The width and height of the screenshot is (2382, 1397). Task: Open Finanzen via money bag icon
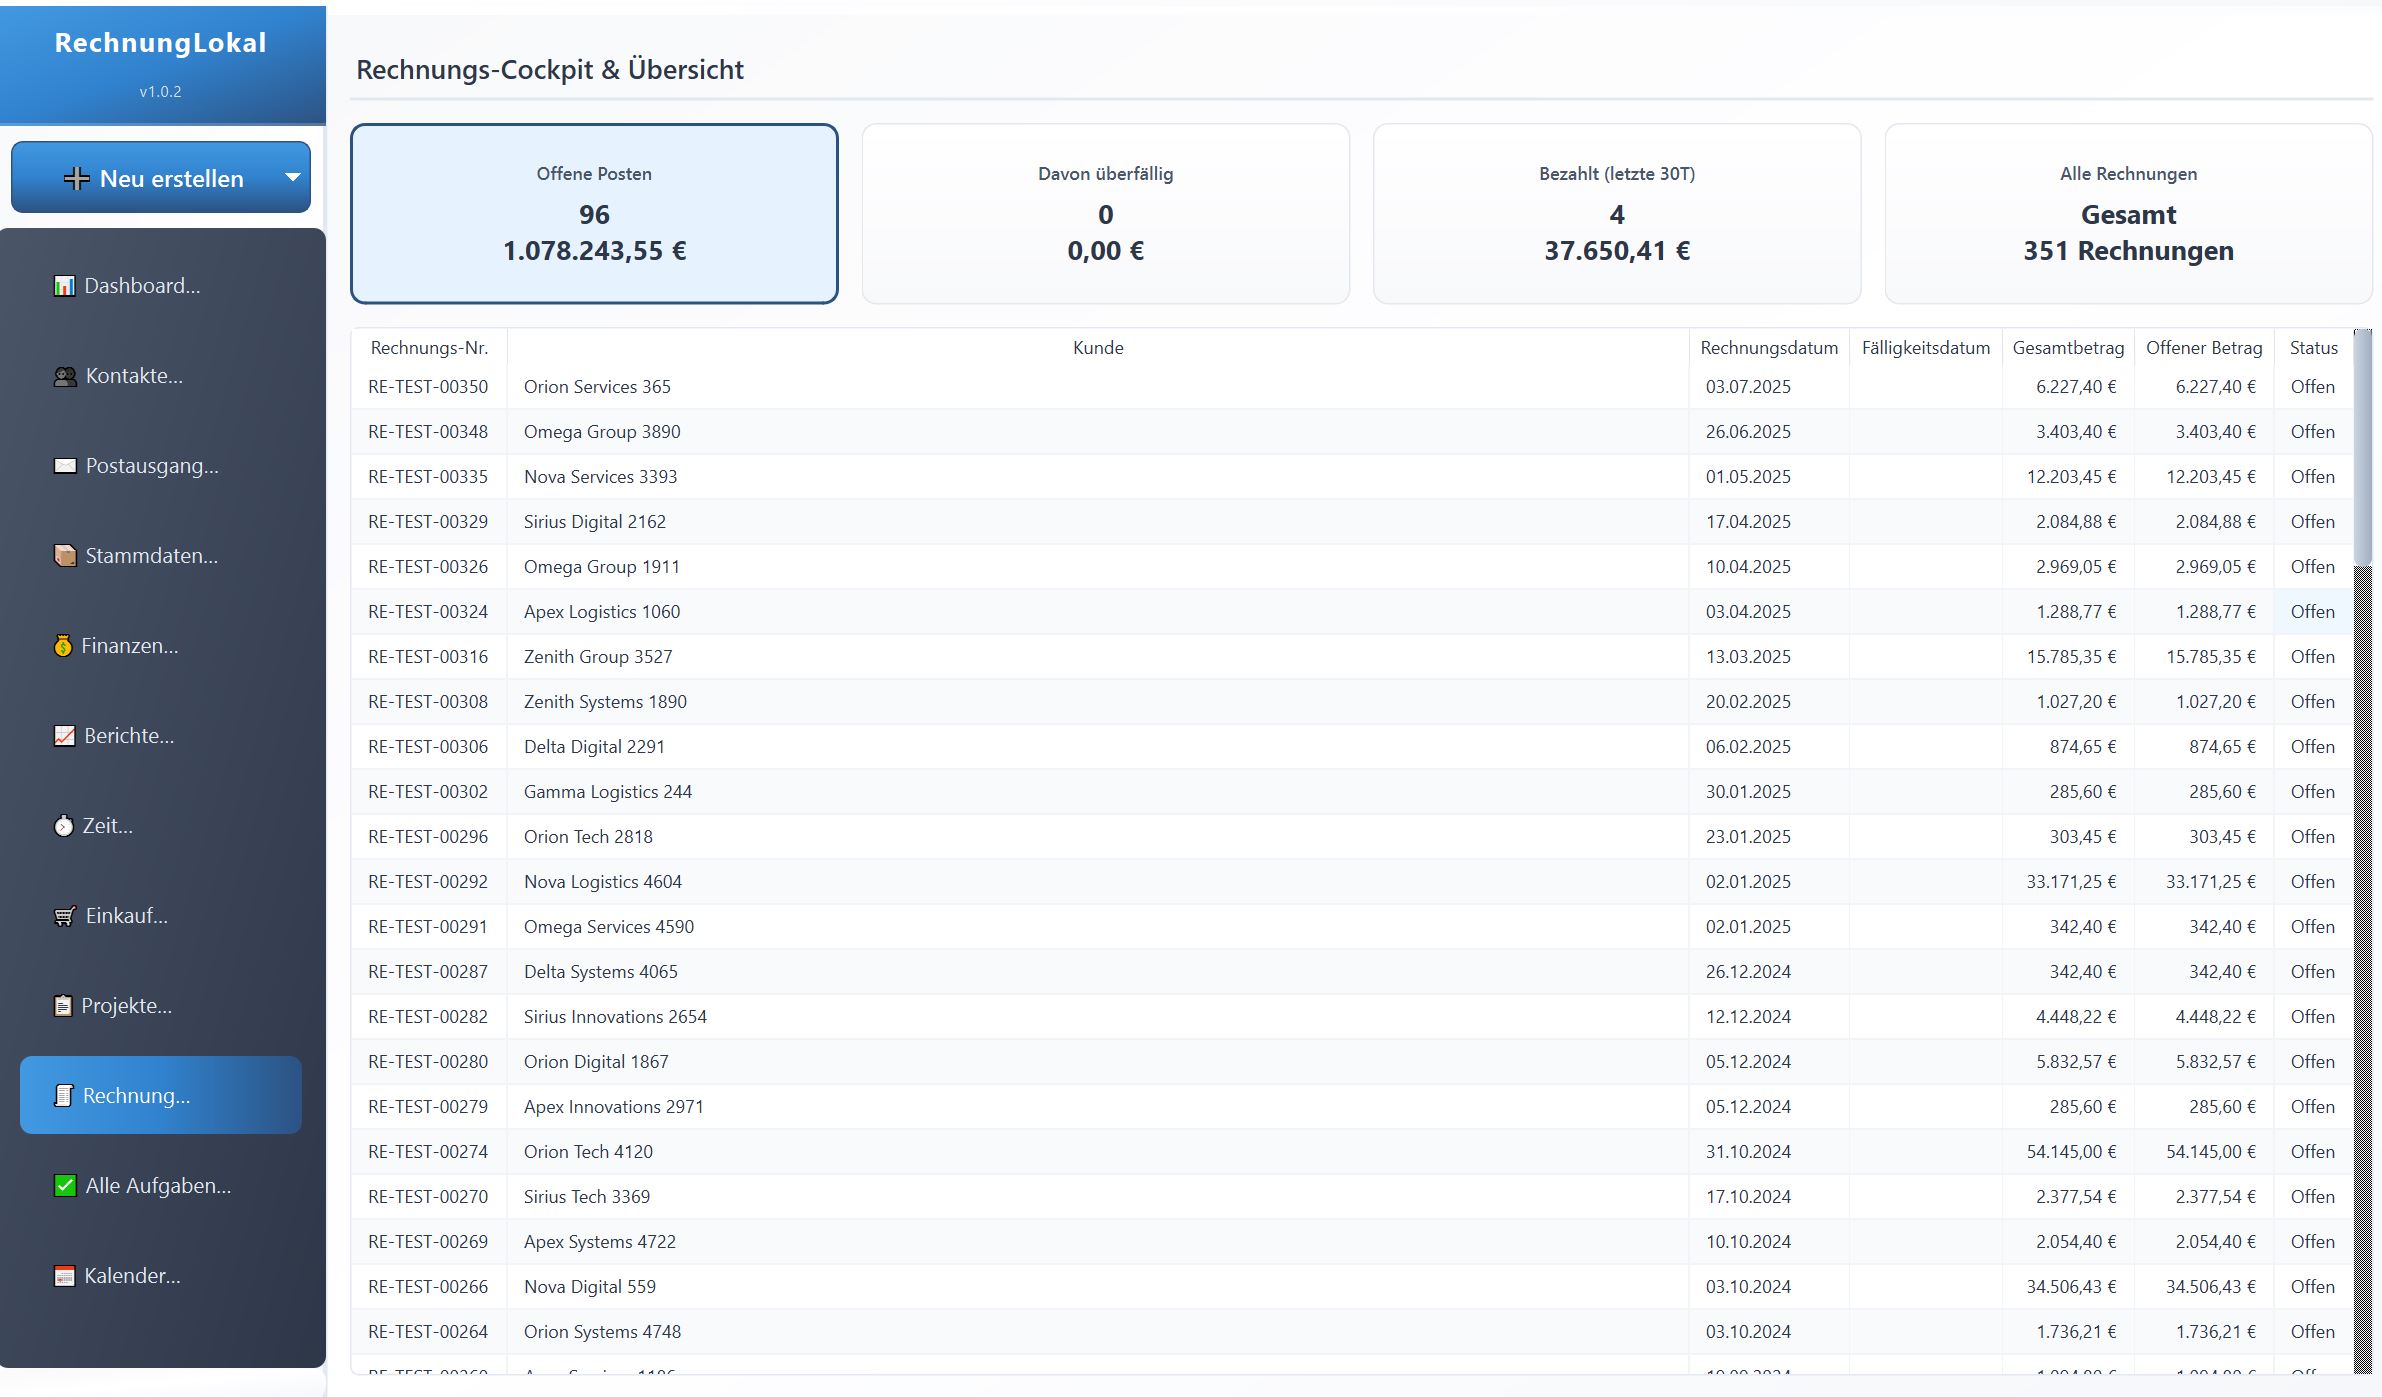pyautogui.click(x=63, y=646)
